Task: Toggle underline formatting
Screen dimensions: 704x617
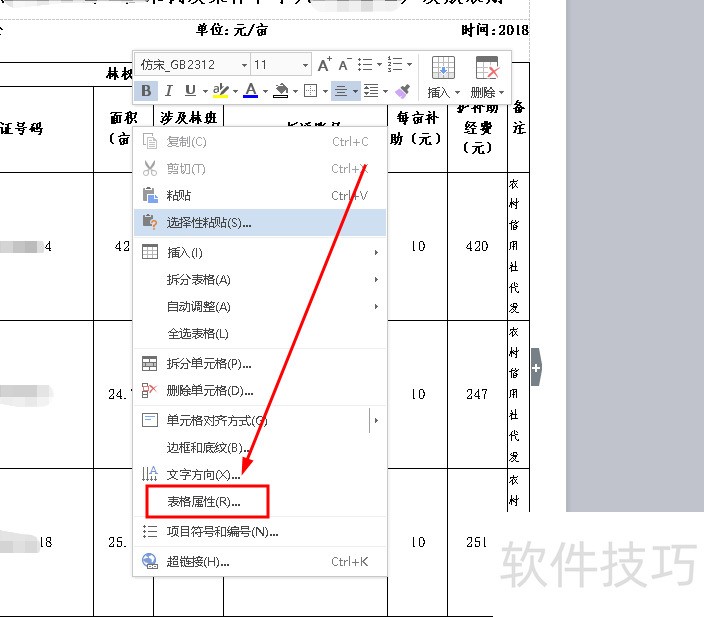Action: tap(190, 91)
